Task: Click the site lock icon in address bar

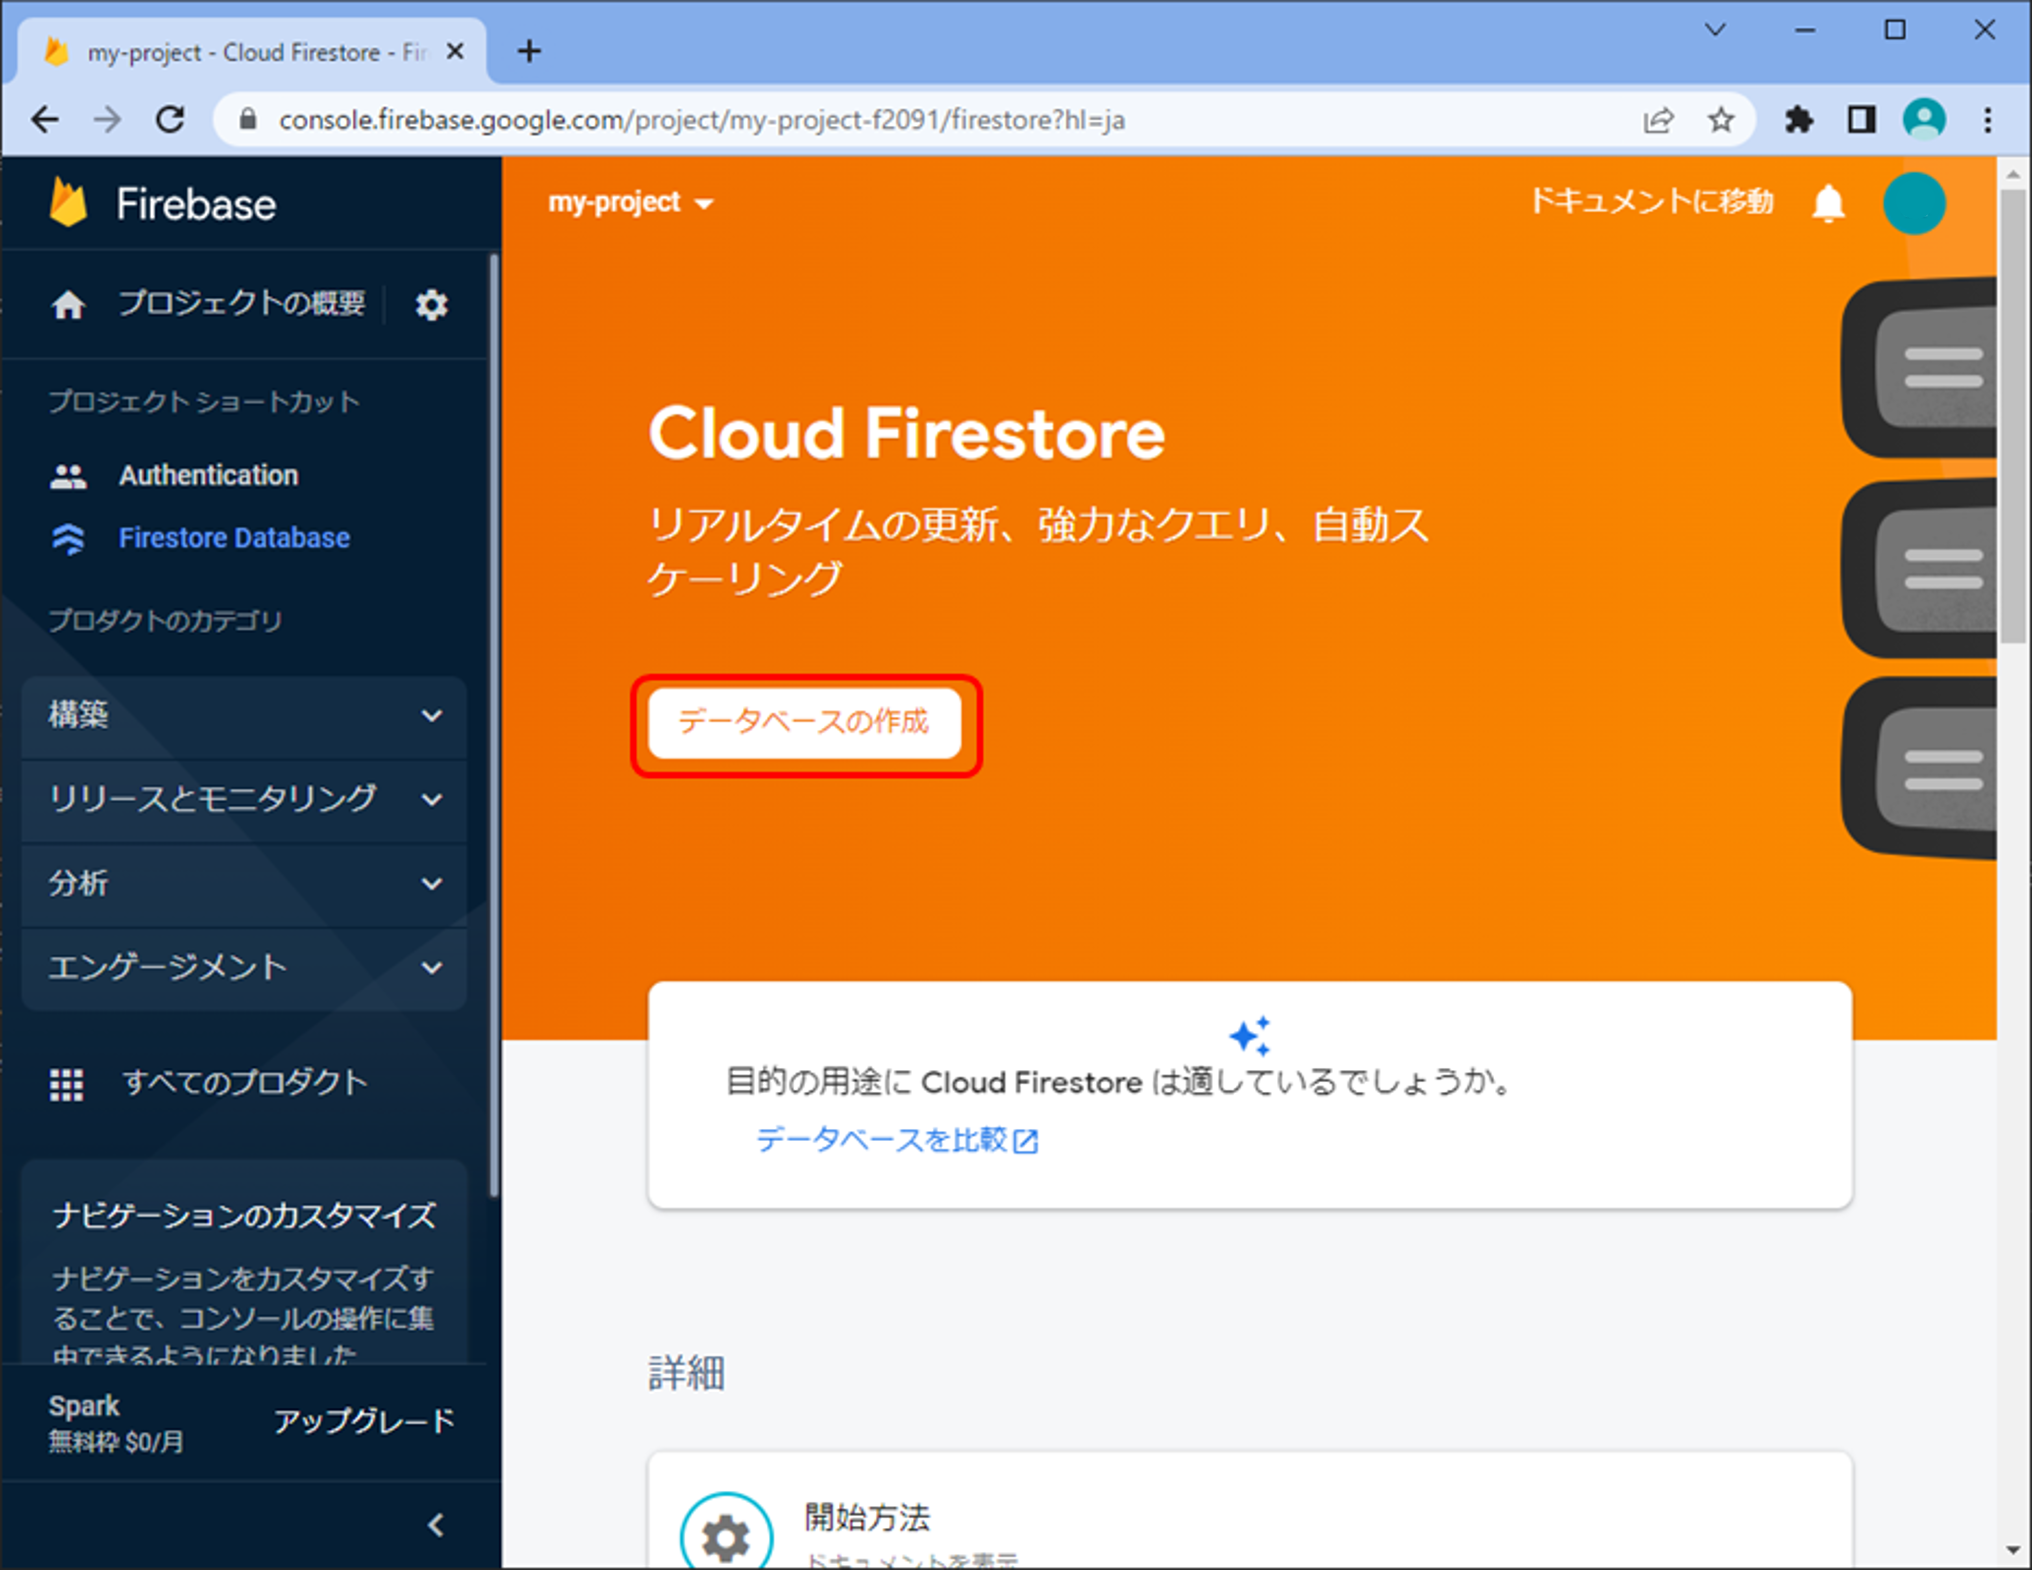Action: point(248,120)
